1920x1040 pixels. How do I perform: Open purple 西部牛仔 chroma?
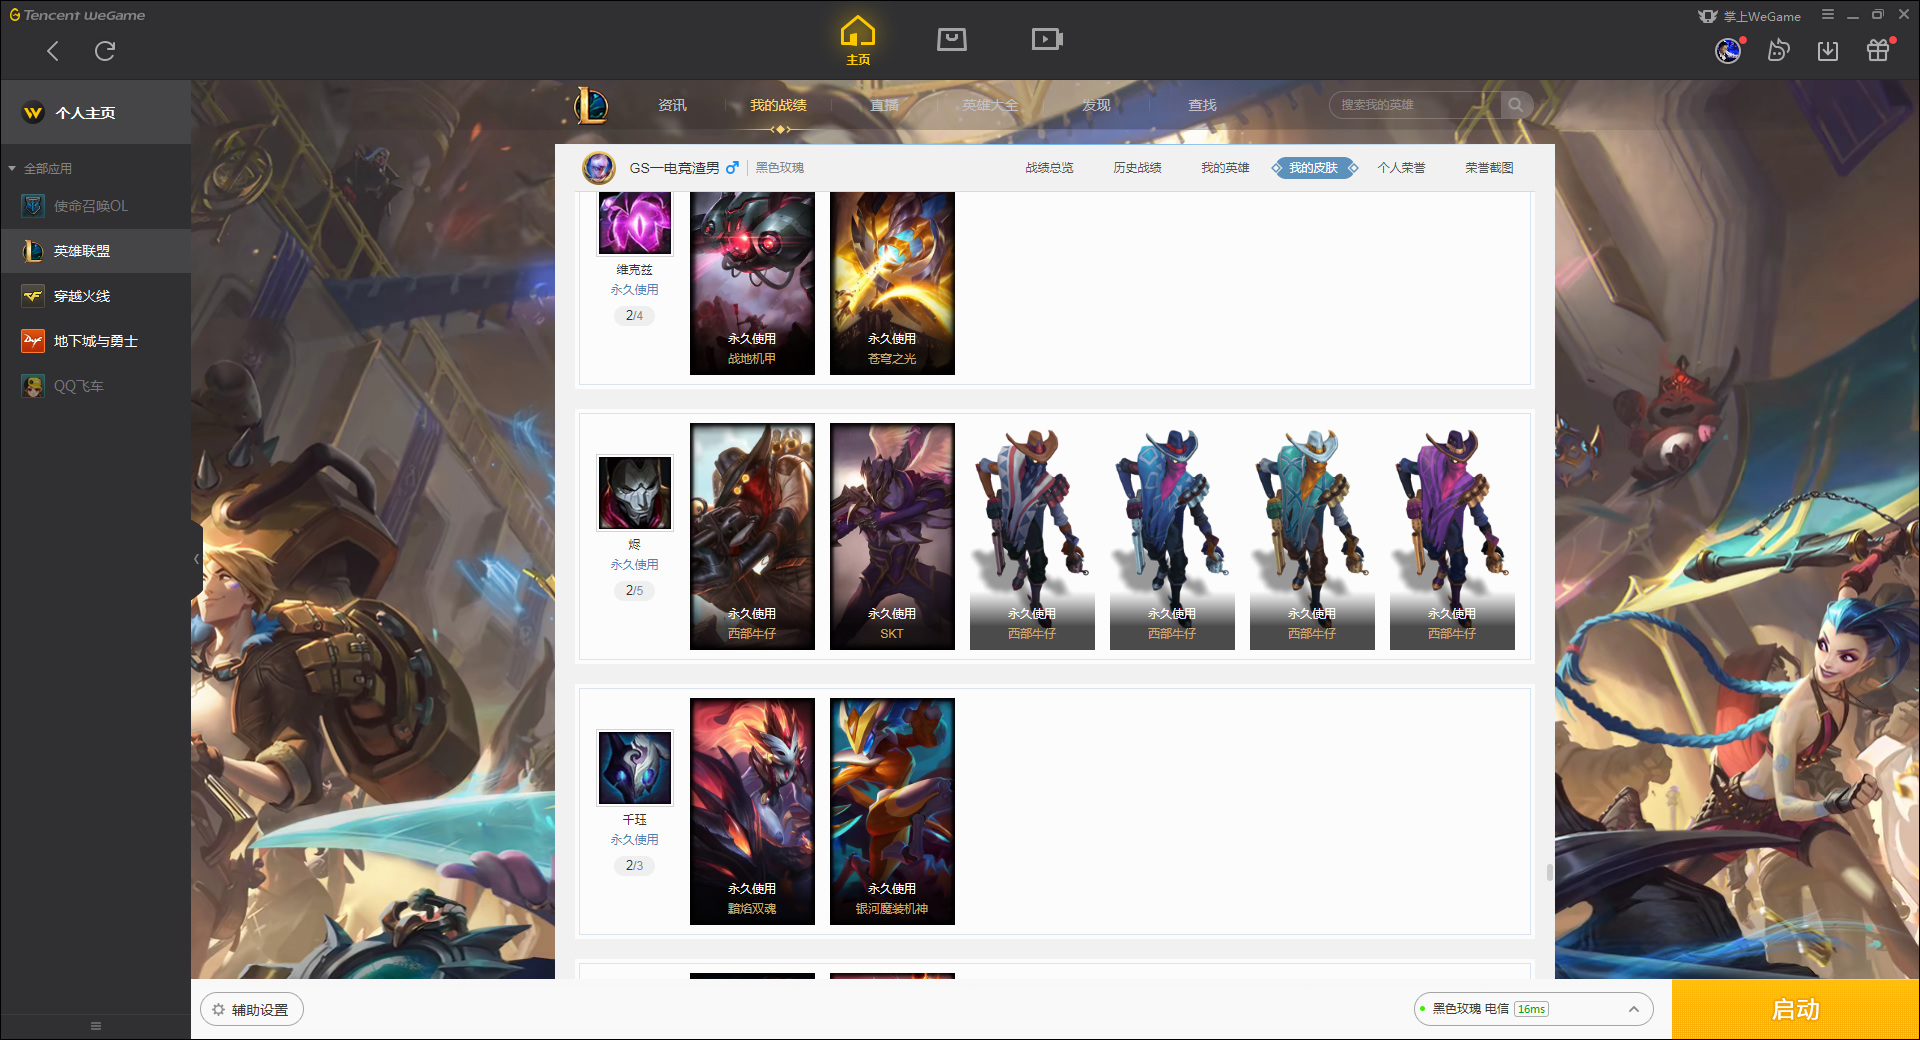point(1452,536)
